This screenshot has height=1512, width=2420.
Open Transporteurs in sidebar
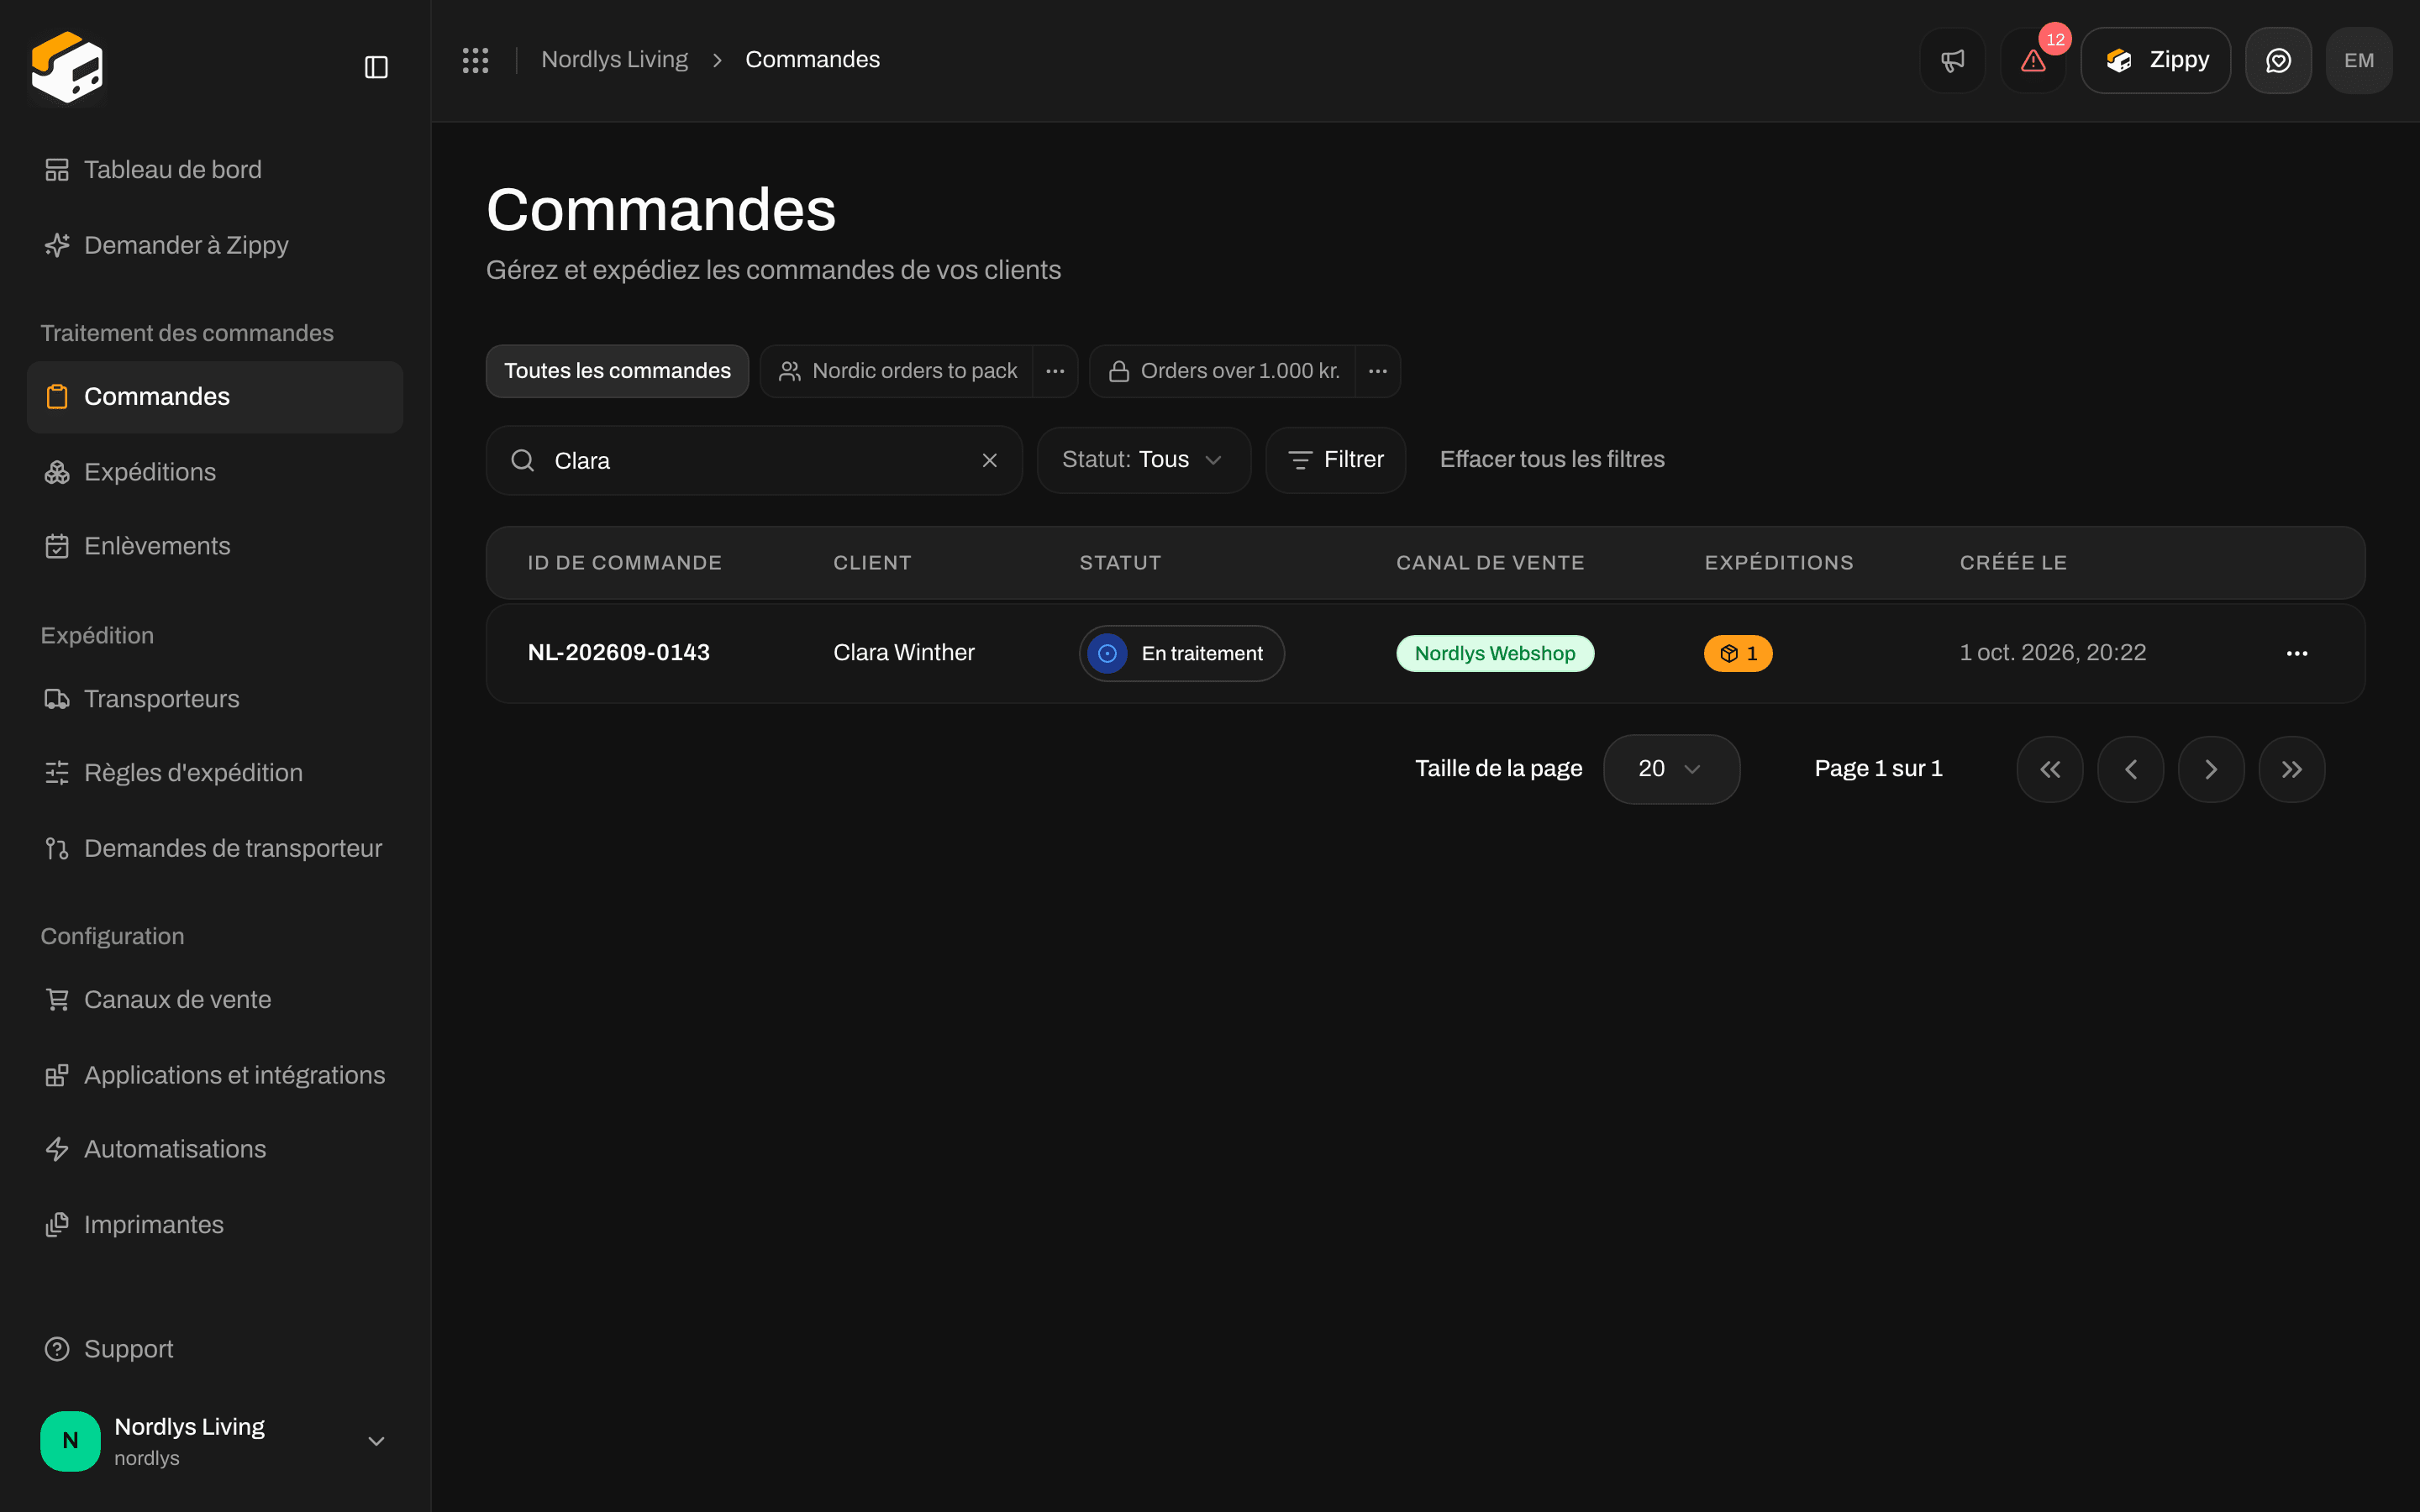point(215,699)
